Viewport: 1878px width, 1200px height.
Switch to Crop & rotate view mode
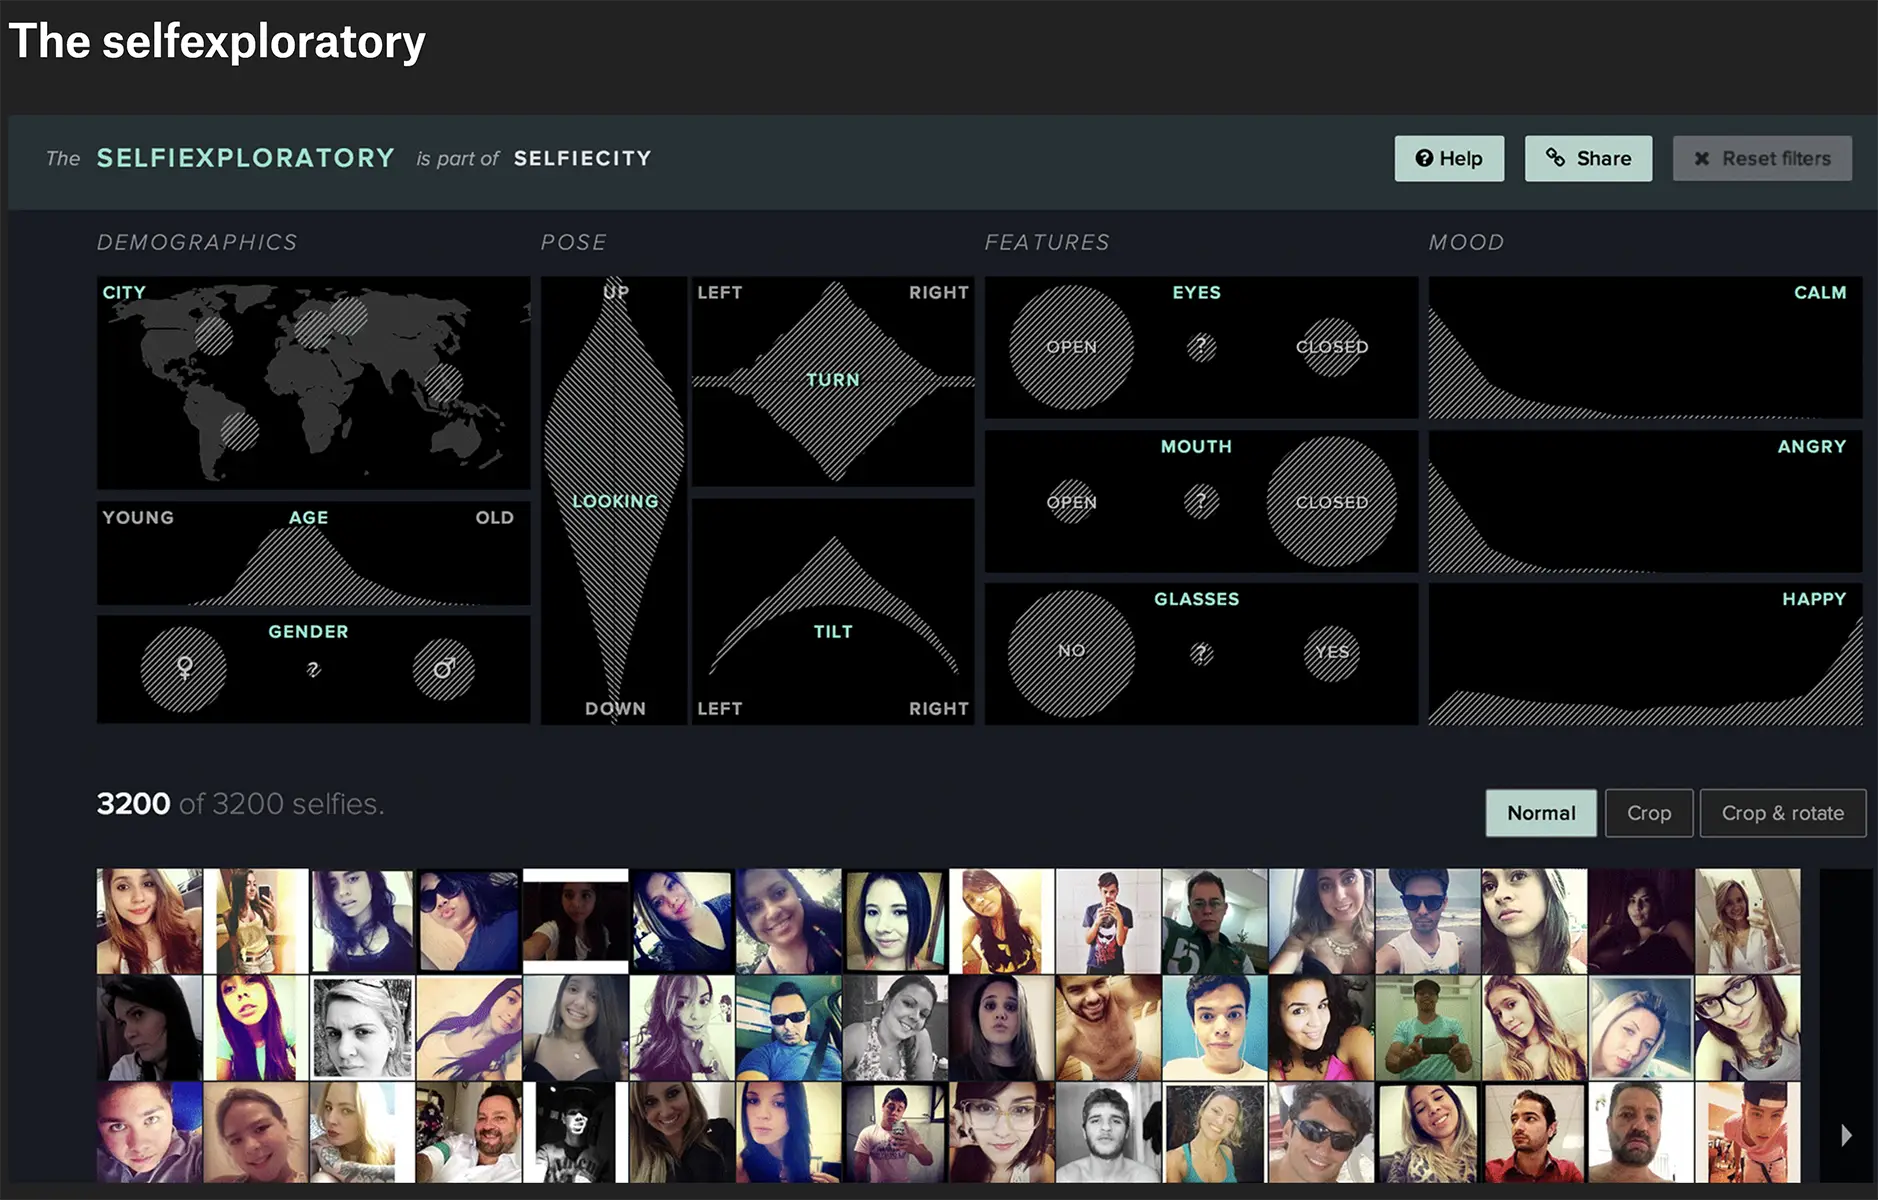pos(1782,813)
